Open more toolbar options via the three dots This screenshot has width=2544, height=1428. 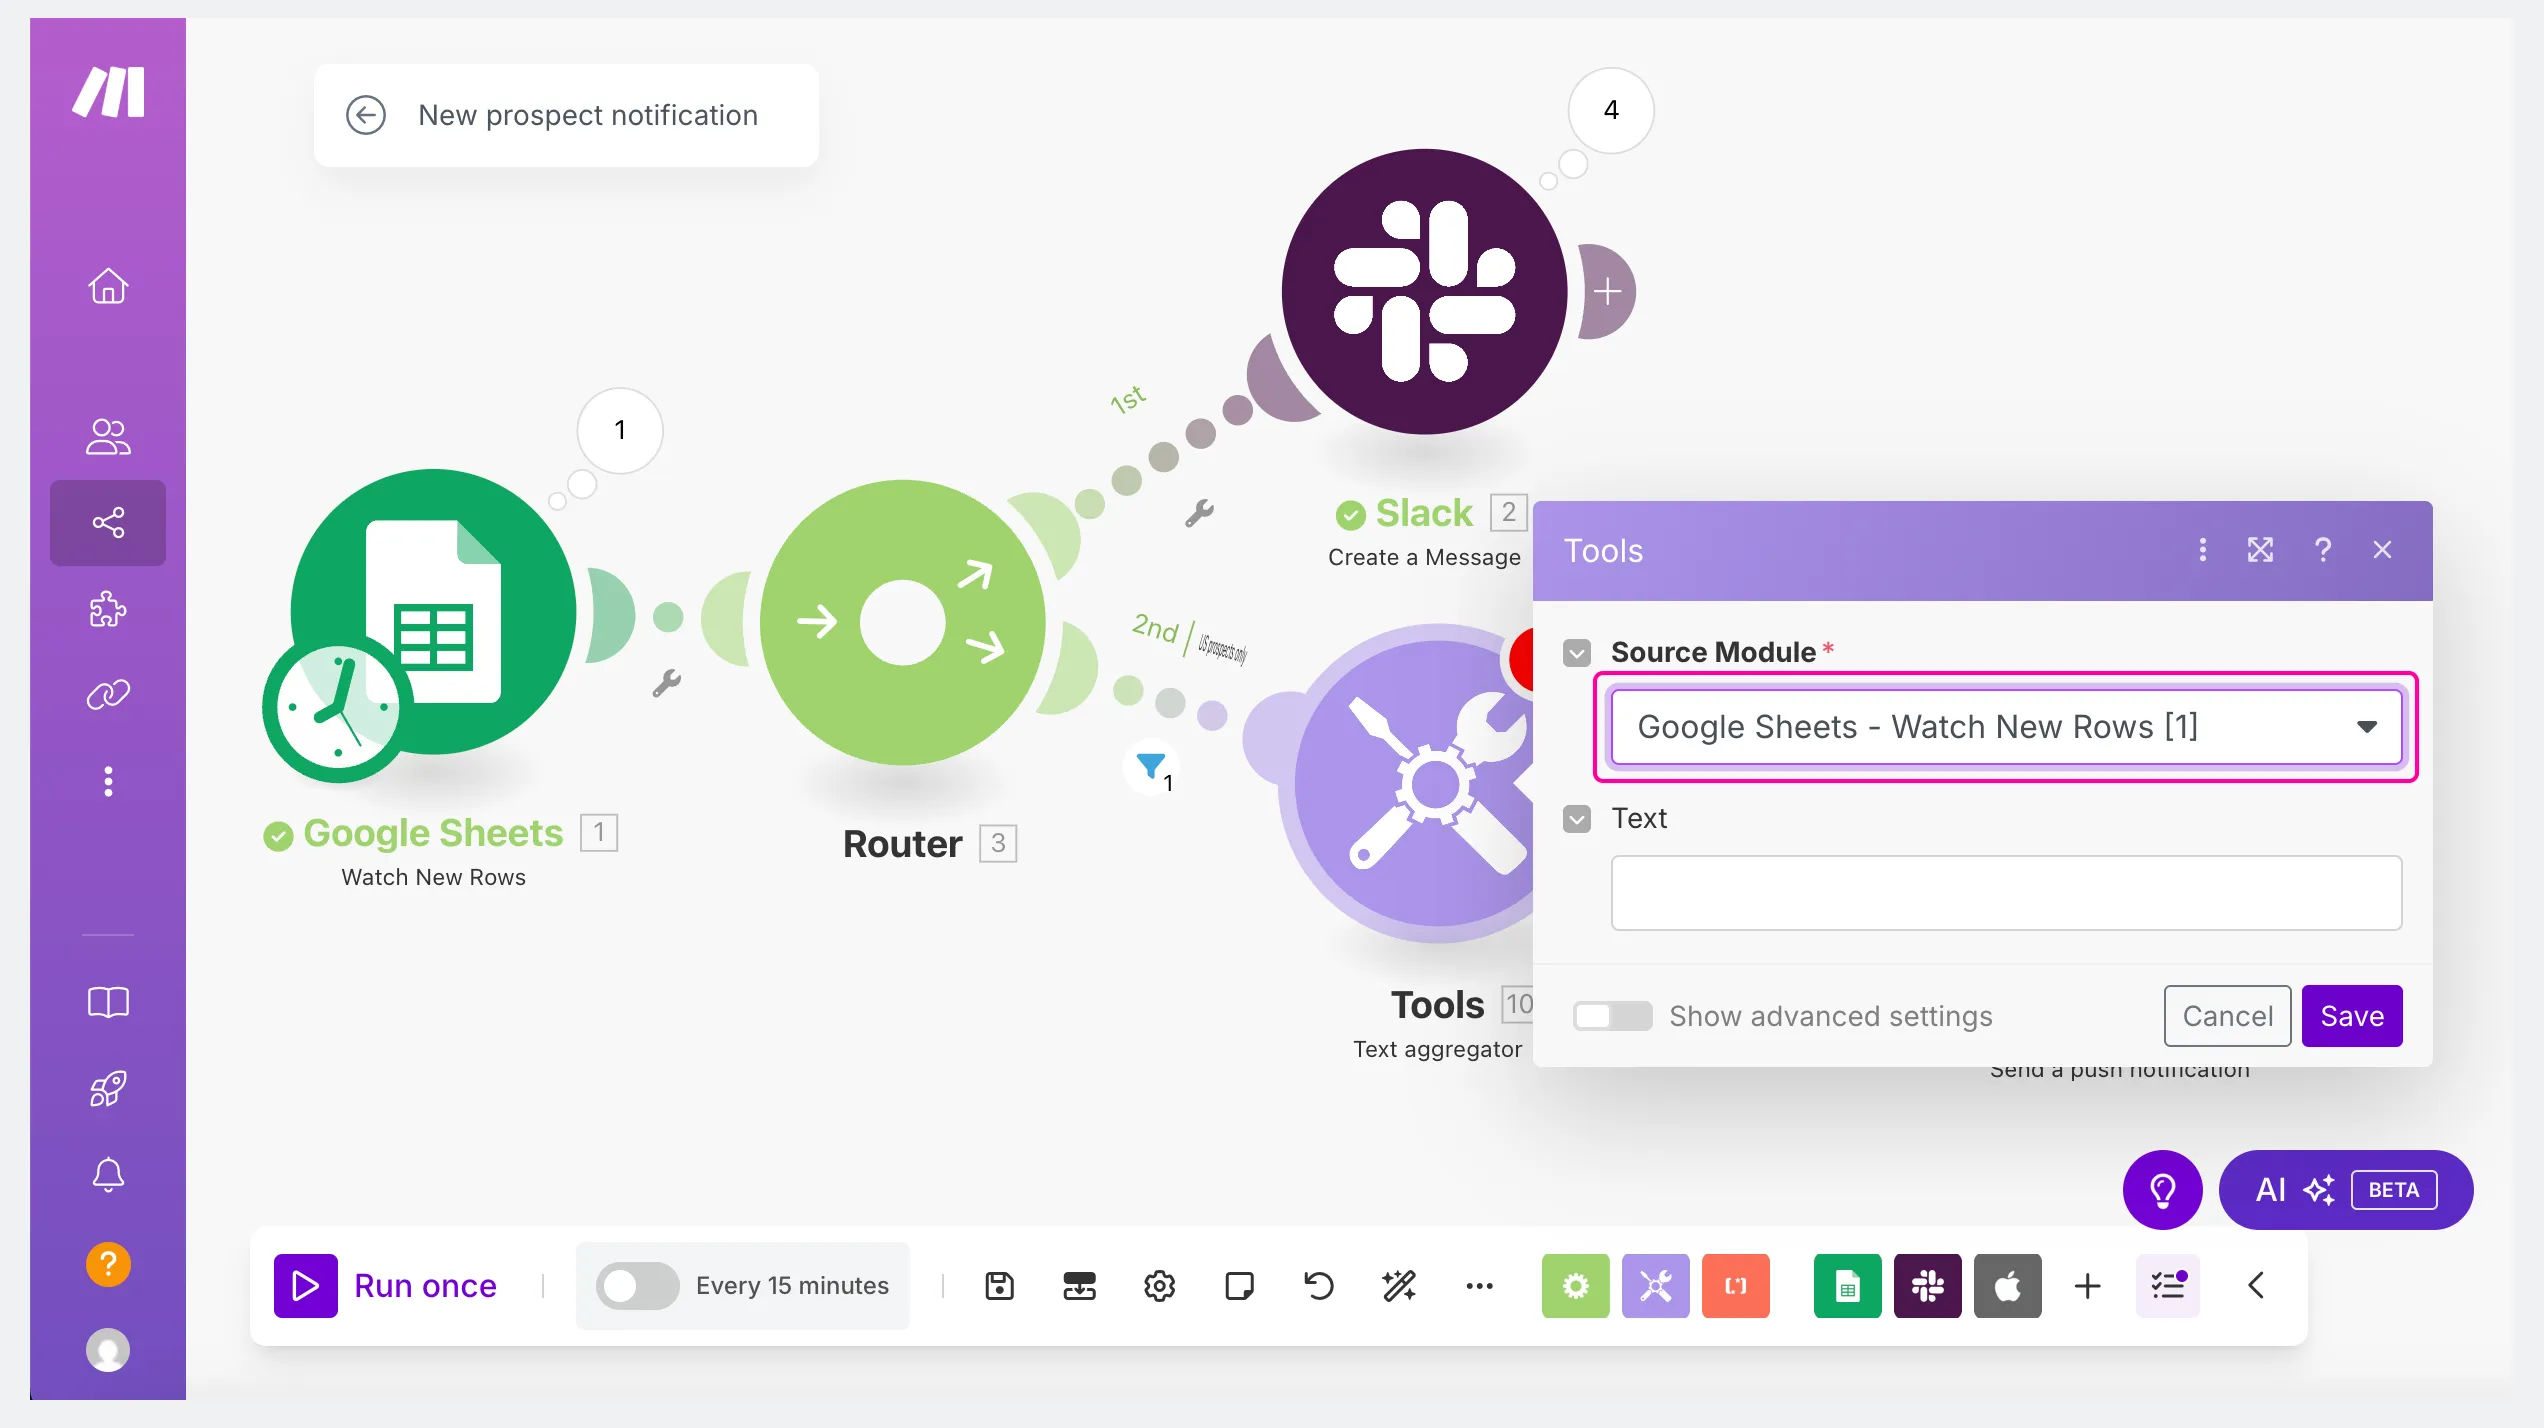coord(1479,1285)
